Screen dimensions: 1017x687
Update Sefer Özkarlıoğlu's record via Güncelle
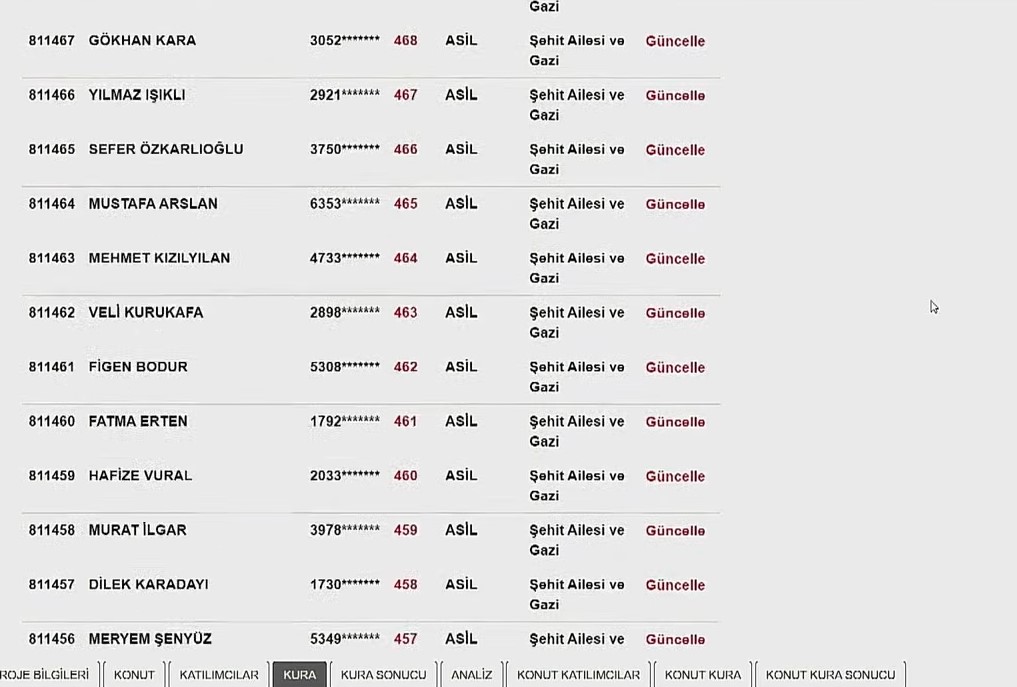[675, 150]
